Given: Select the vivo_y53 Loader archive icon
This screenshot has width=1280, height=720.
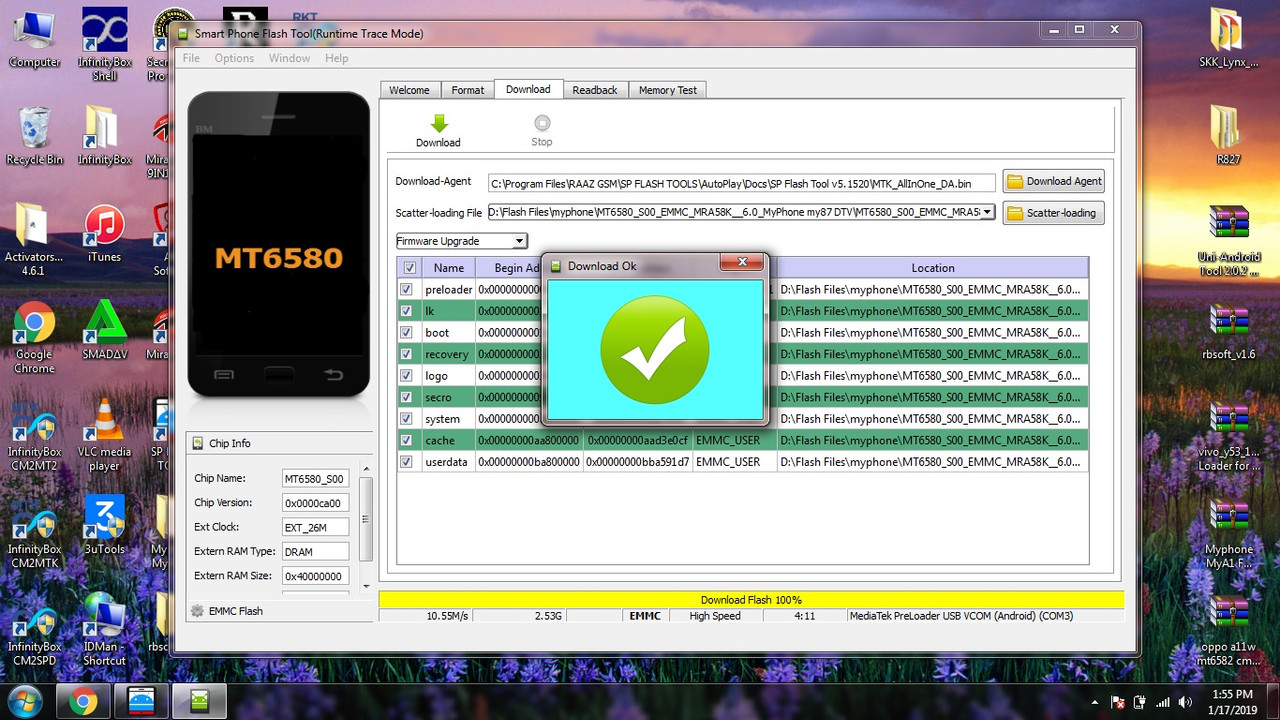Looking at the screenshot, I should [x=1228, y=436].
